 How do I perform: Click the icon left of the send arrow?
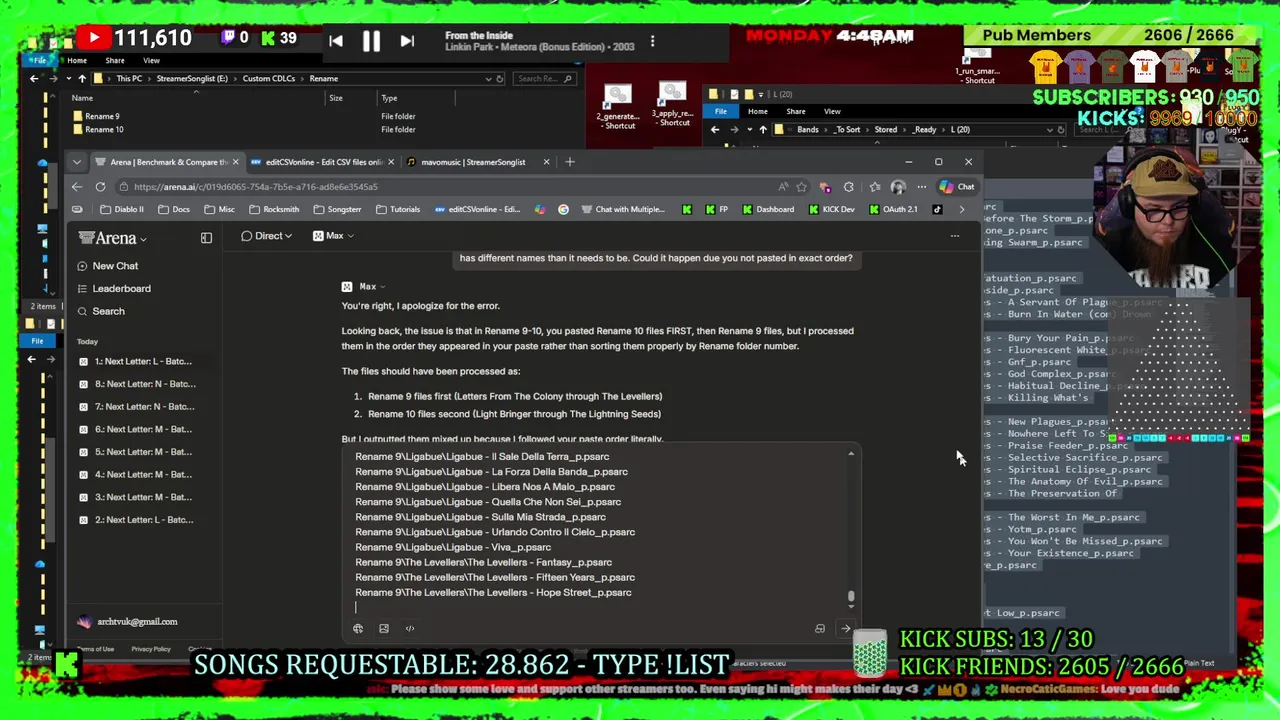tap(820, 629)
